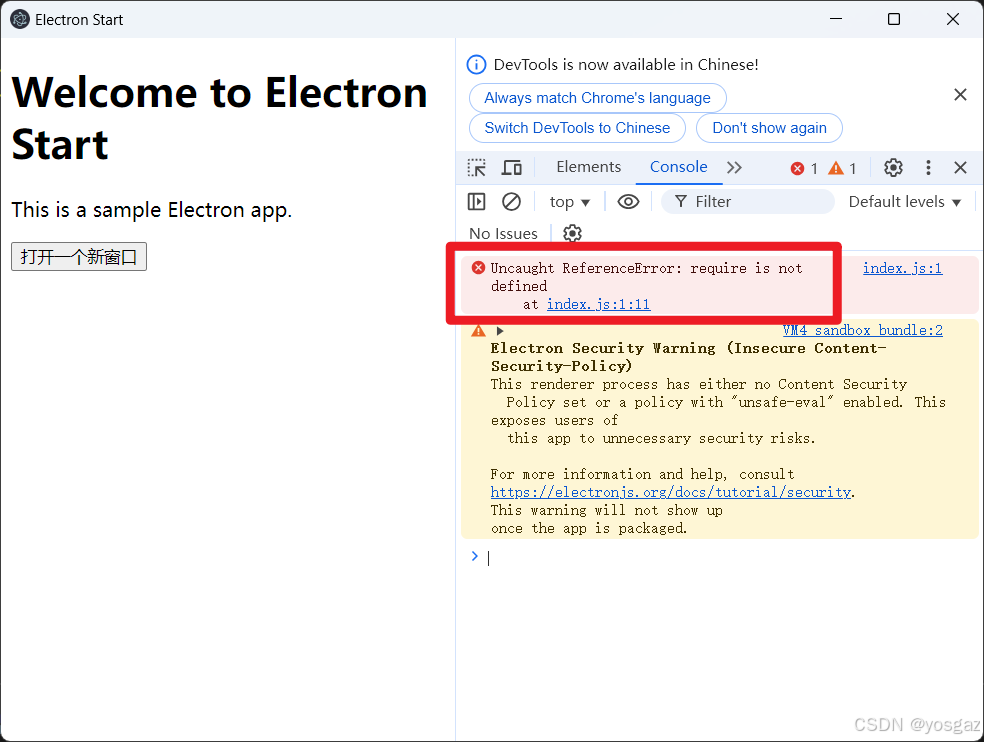Viewport: 984px width, 742px height.
Task: Open the customize DevTools three-dot menu
Action: (x=928, y=167)
